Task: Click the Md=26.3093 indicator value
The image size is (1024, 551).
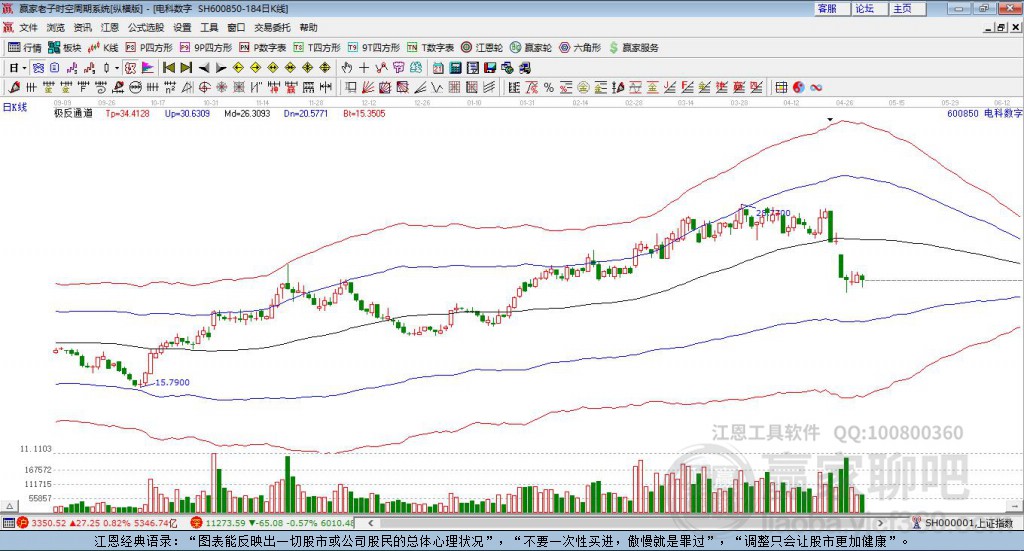Action: pyautogui.click(x=247, y=114)
